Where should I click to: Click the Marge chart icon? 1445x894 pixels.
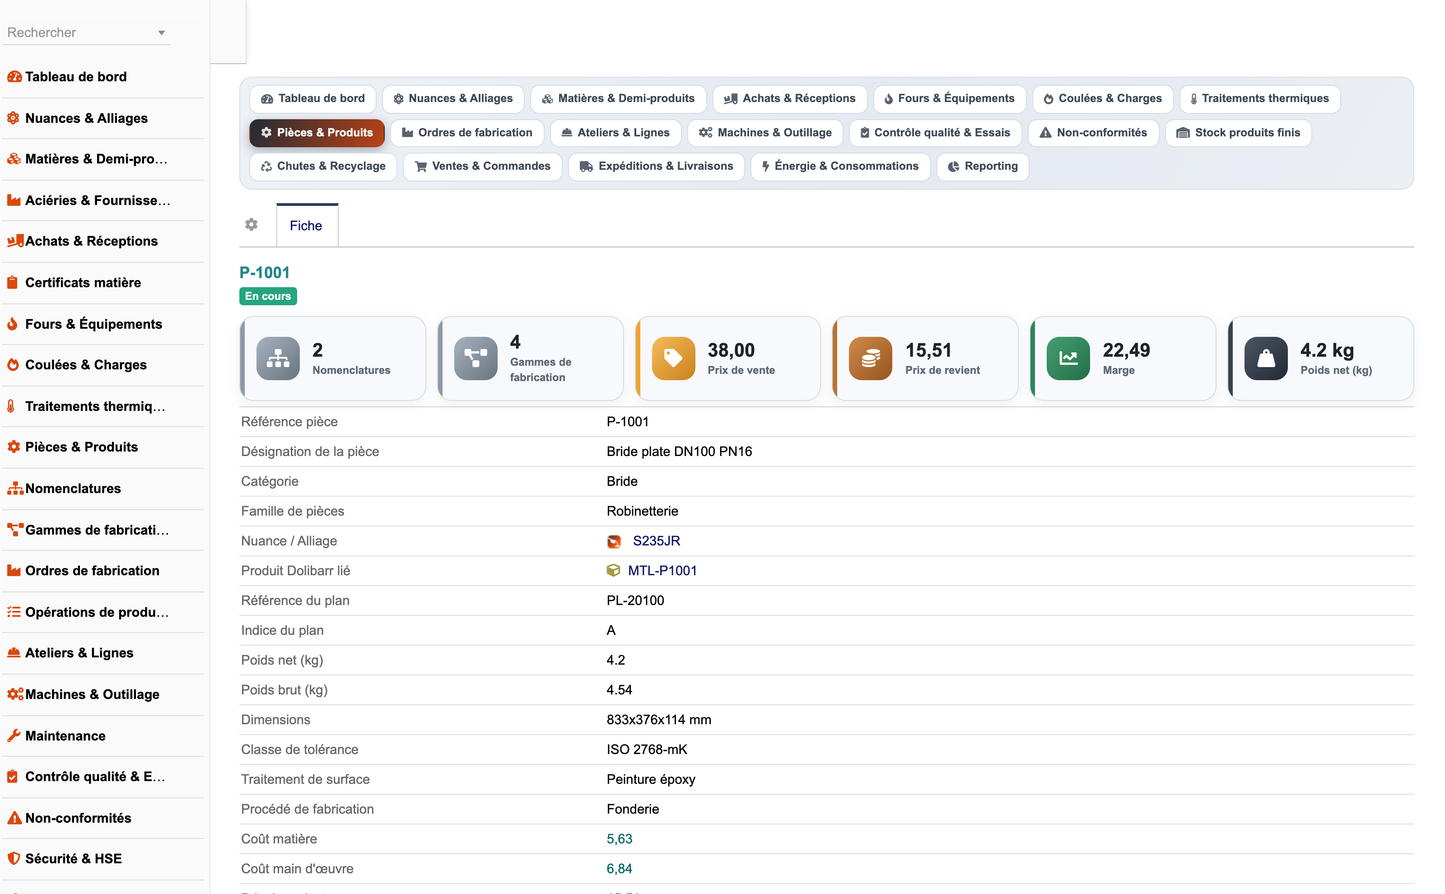[x=1069, y=359]
